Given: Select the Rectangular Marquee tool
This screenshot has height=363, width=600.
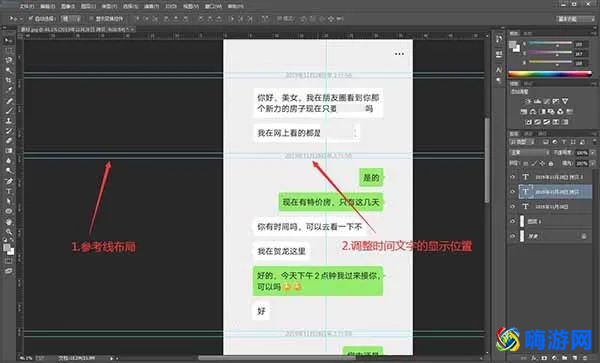Looking at the screenshot, I should (8, 50).
